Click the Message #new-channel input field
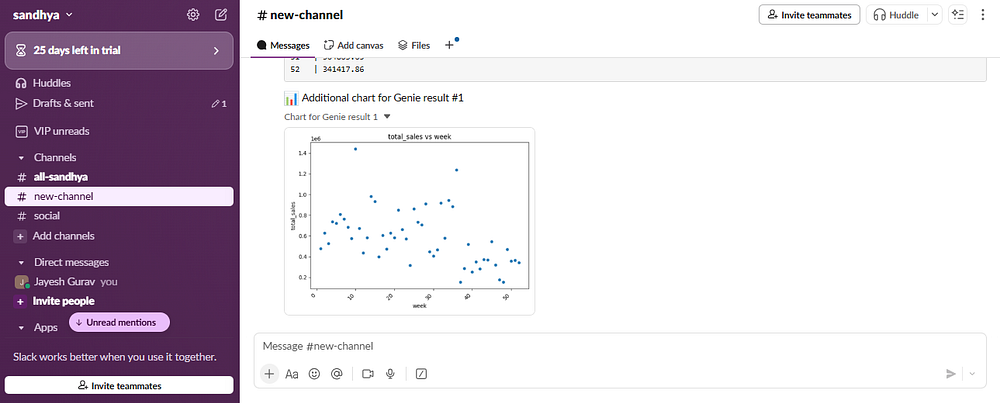 click(x=600, y=346)
